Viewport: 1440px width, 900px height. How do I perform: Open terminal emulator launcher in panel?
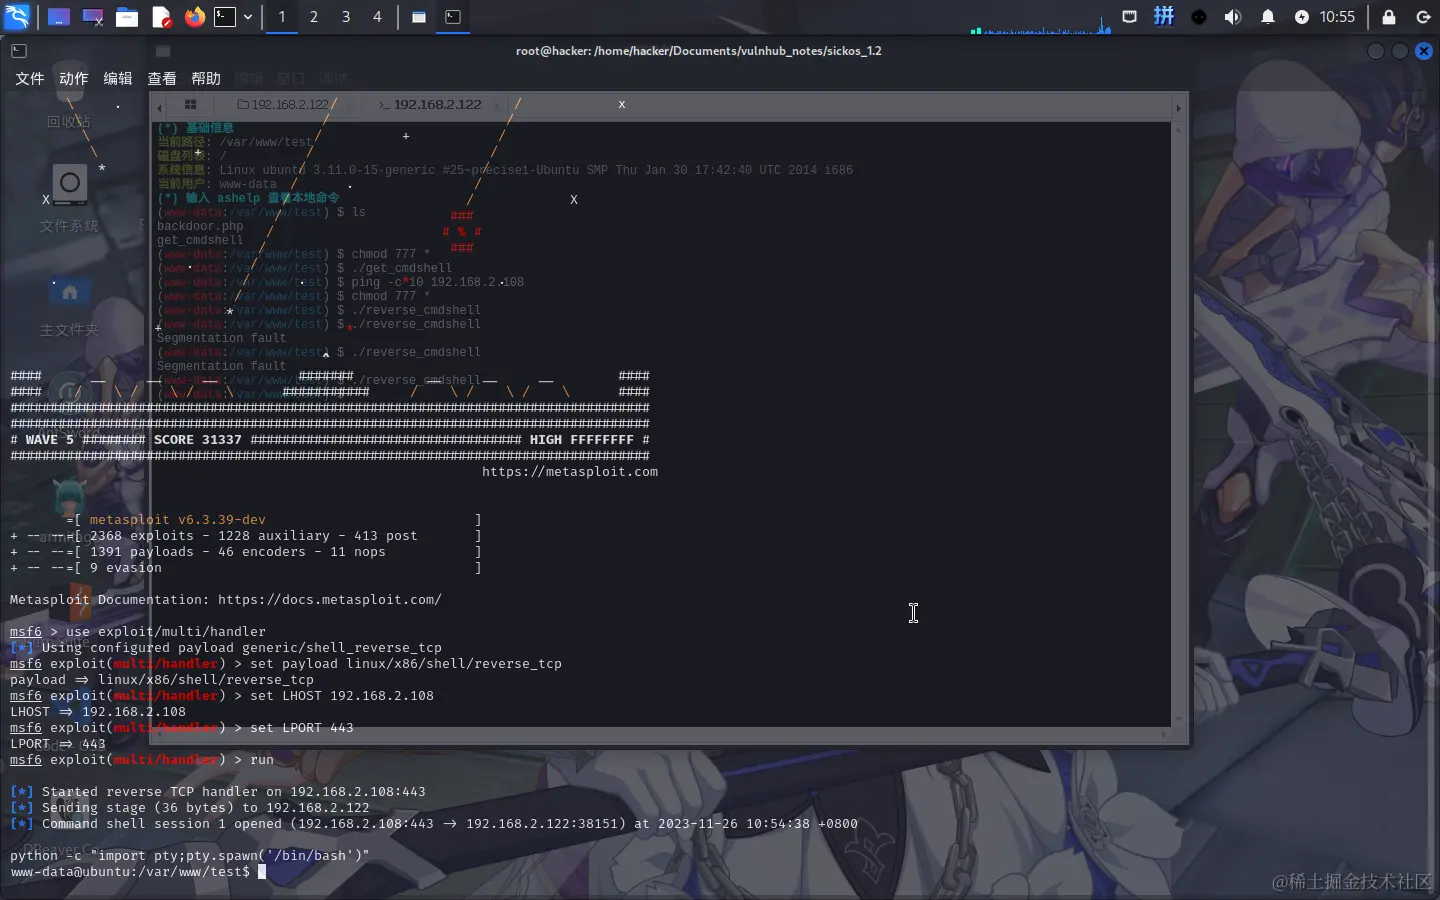pos(225,17)
